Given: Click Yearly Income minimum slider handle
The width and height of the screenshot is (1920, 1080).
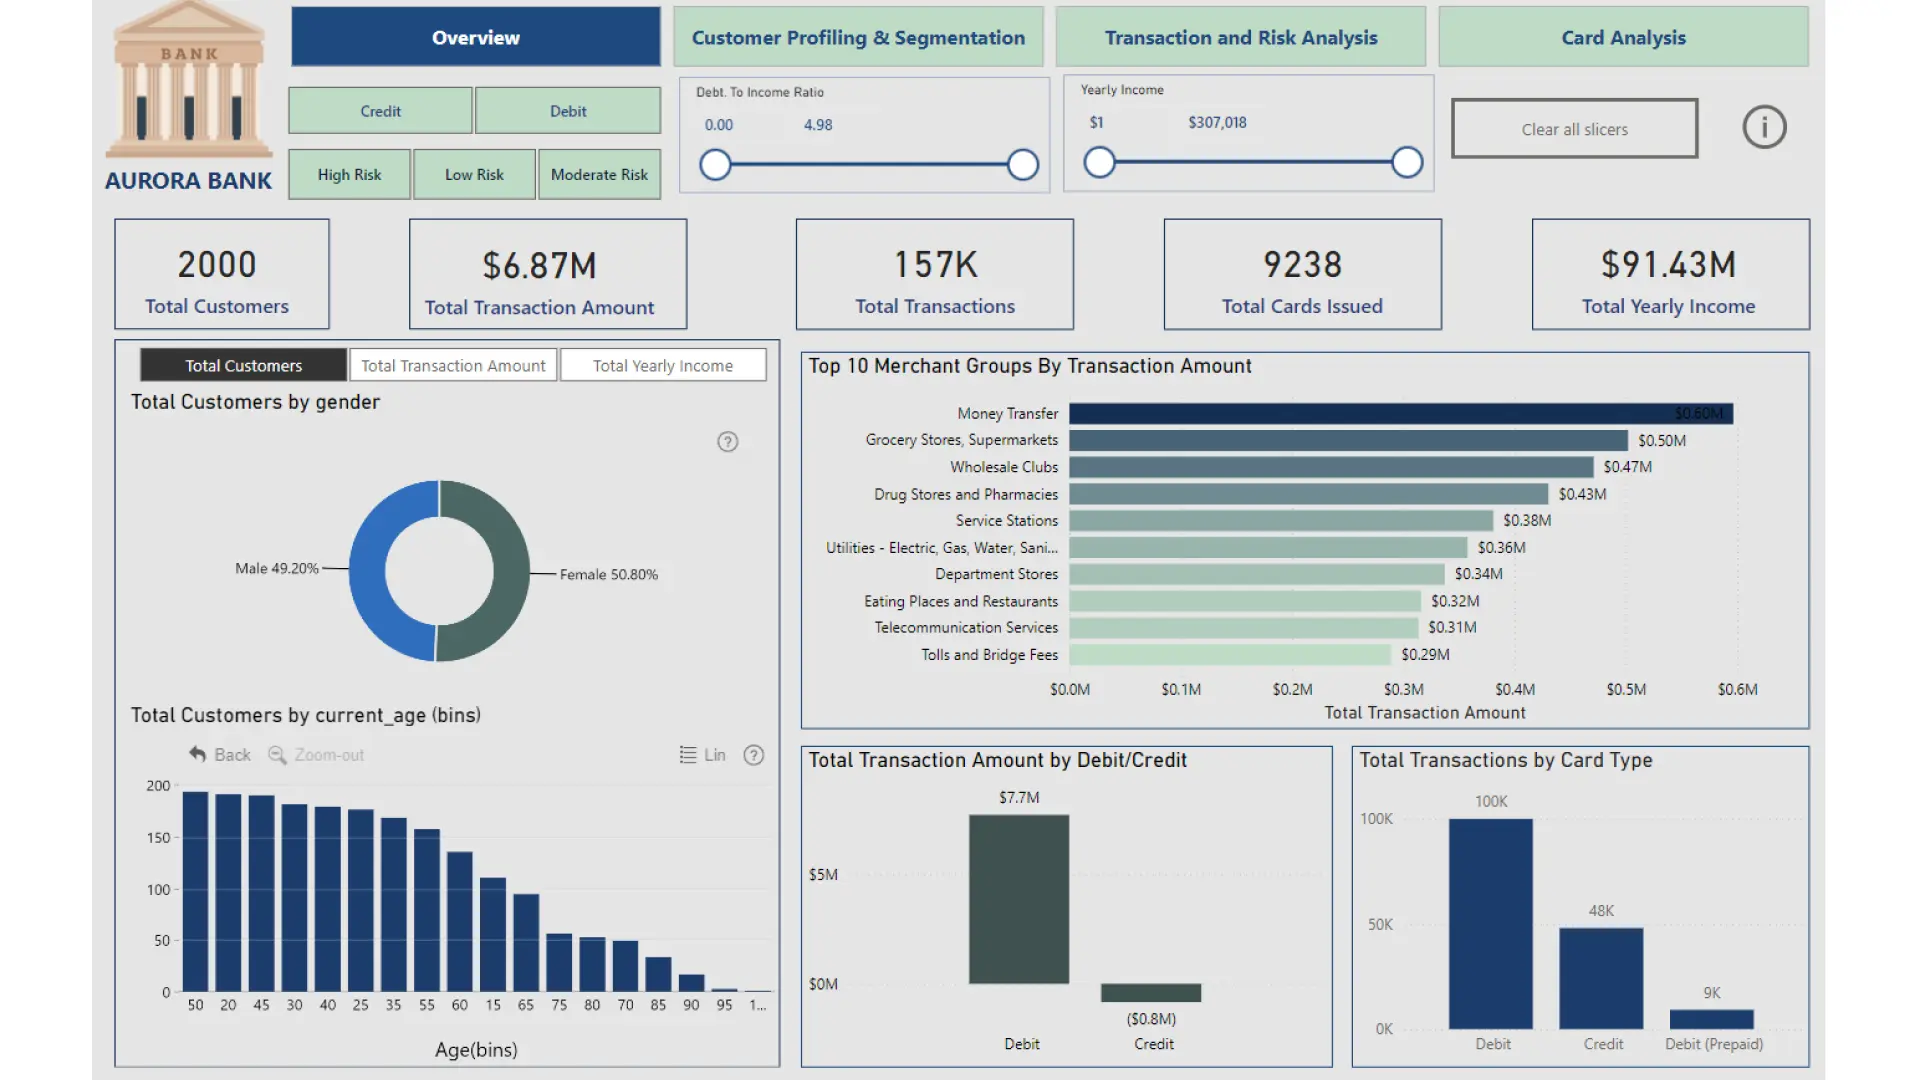Looking at the screenshot, I should pyautogui.click(x=1099, y=162).
